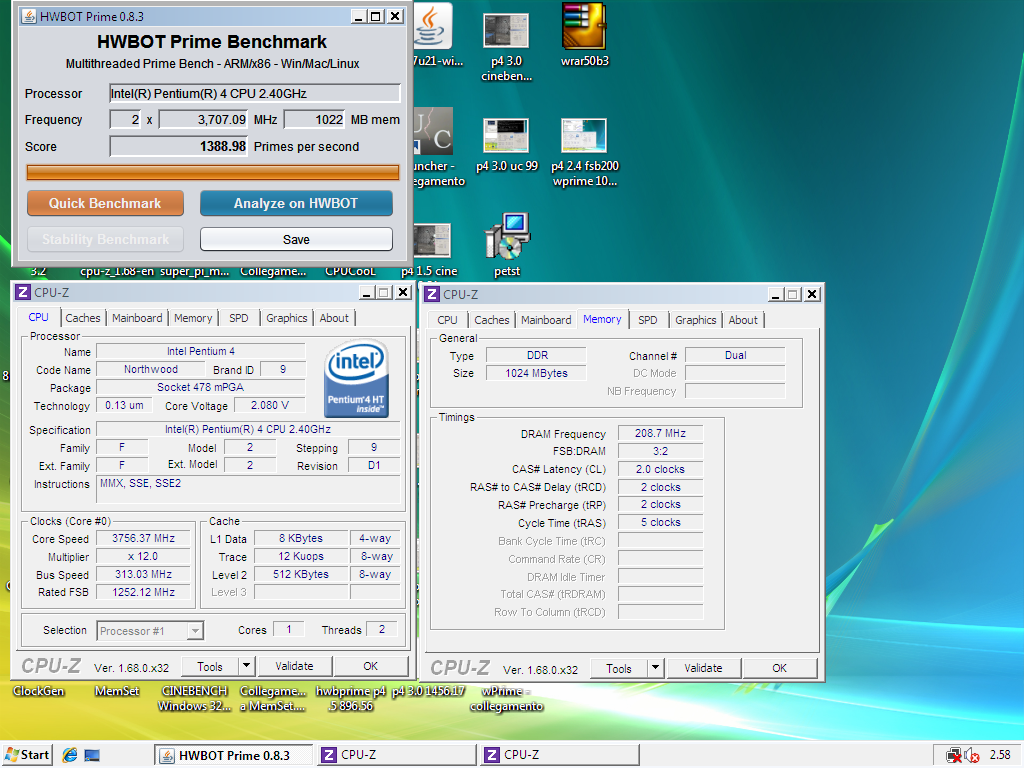Click the DRAM Frequency value 208.7 MHz
Viewport: 1024px width, 768px height.
coord(660,434)
